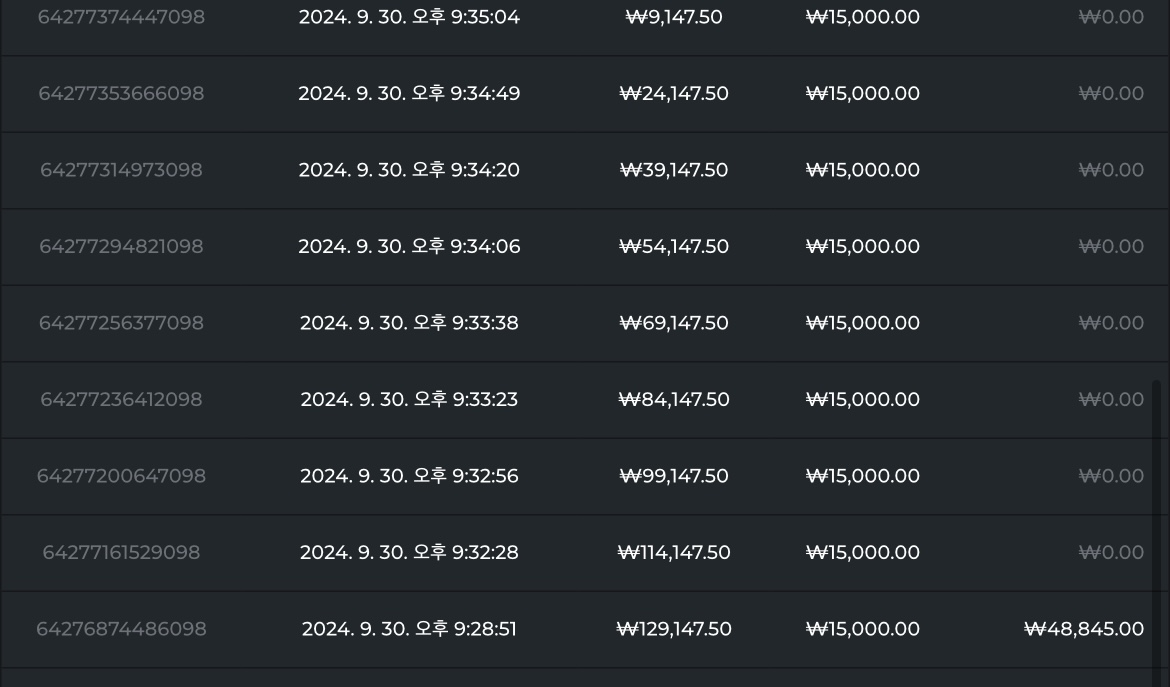1170x687 pixels.
Task: Select the ₩54,147.50 balance entry
Action: click(674, 246)
